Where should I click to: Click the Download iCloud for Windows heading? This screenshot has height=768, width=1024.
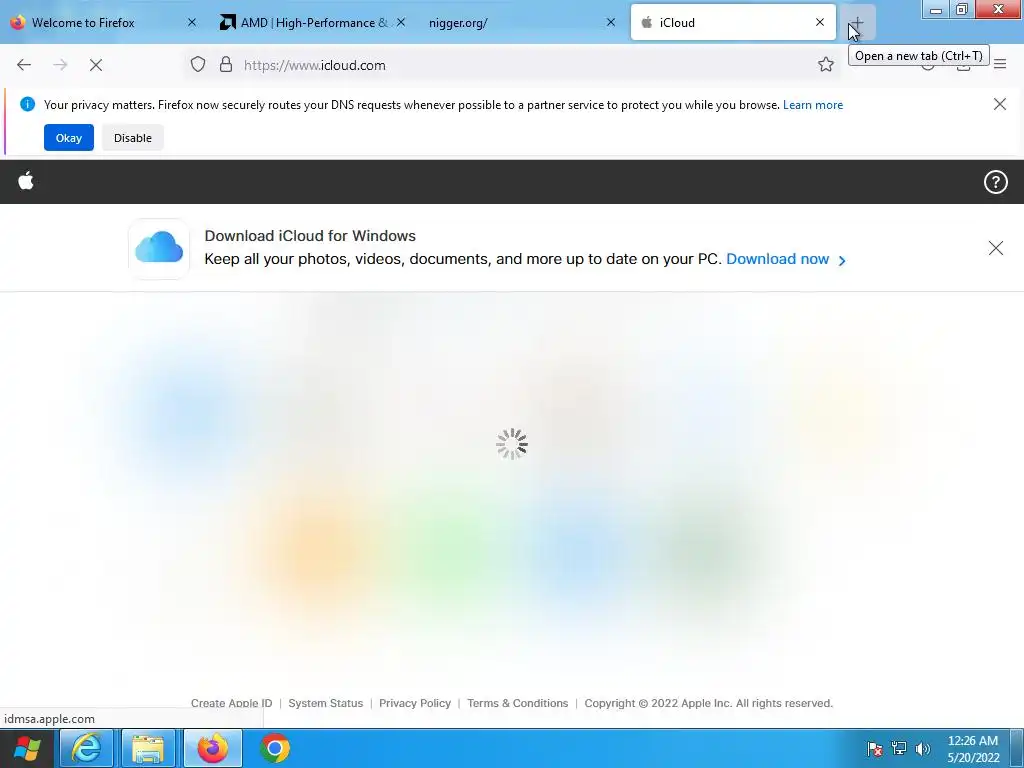click(x=310, y=236)
